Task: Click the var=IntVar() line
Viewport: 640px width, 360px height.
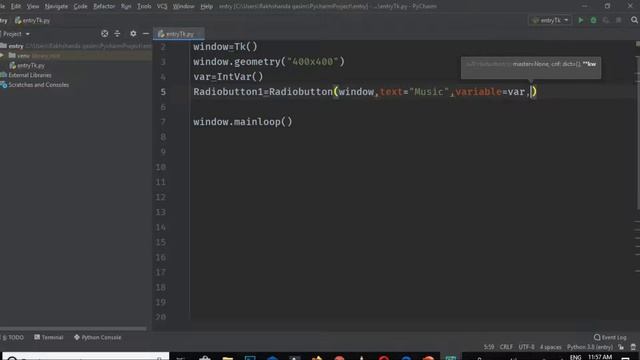Action: point(228,77)
